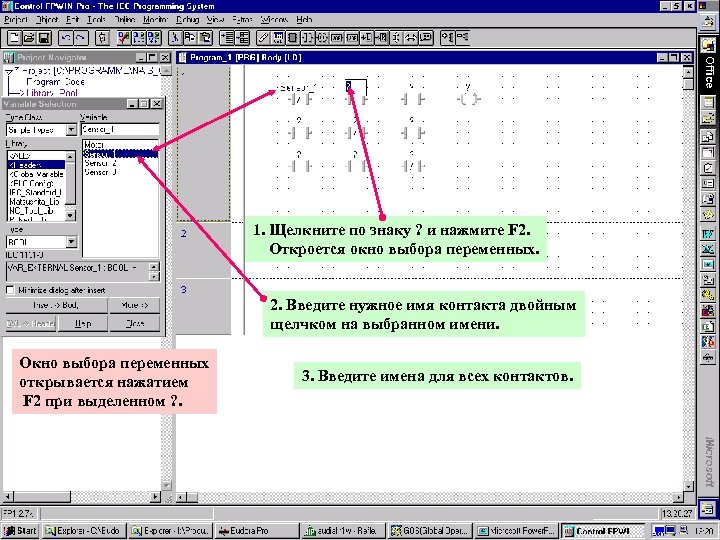Open the Debug menu
The width and height of the screenshot is (720, 540).
[188, 20]
